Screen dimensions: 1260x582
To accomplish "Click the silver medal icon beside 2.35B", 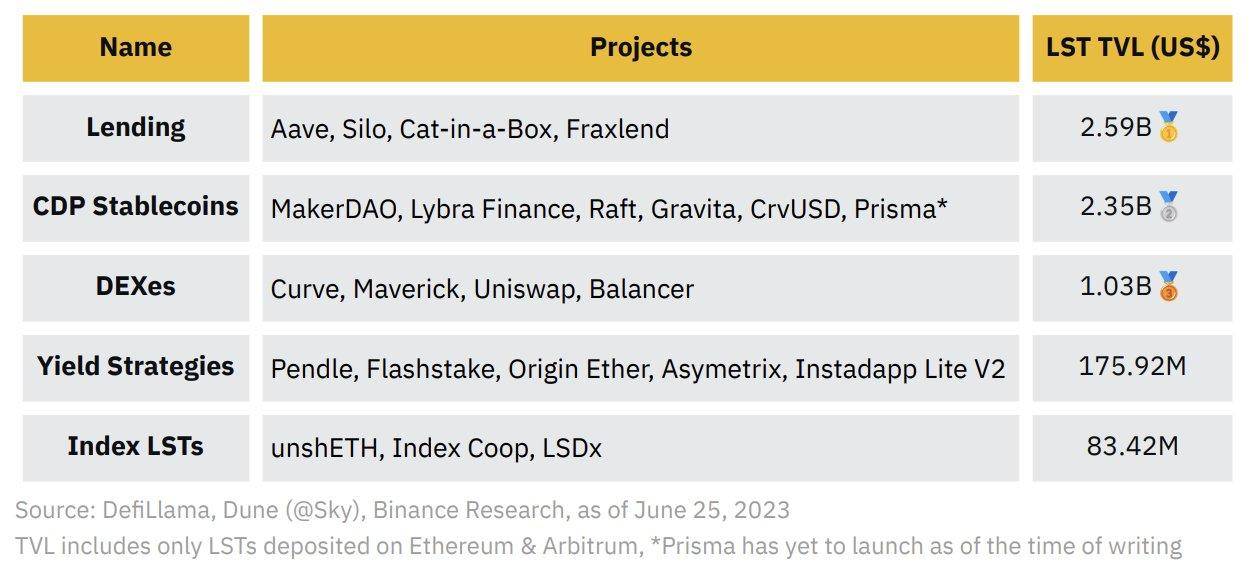I will [x=1169, y=206].
